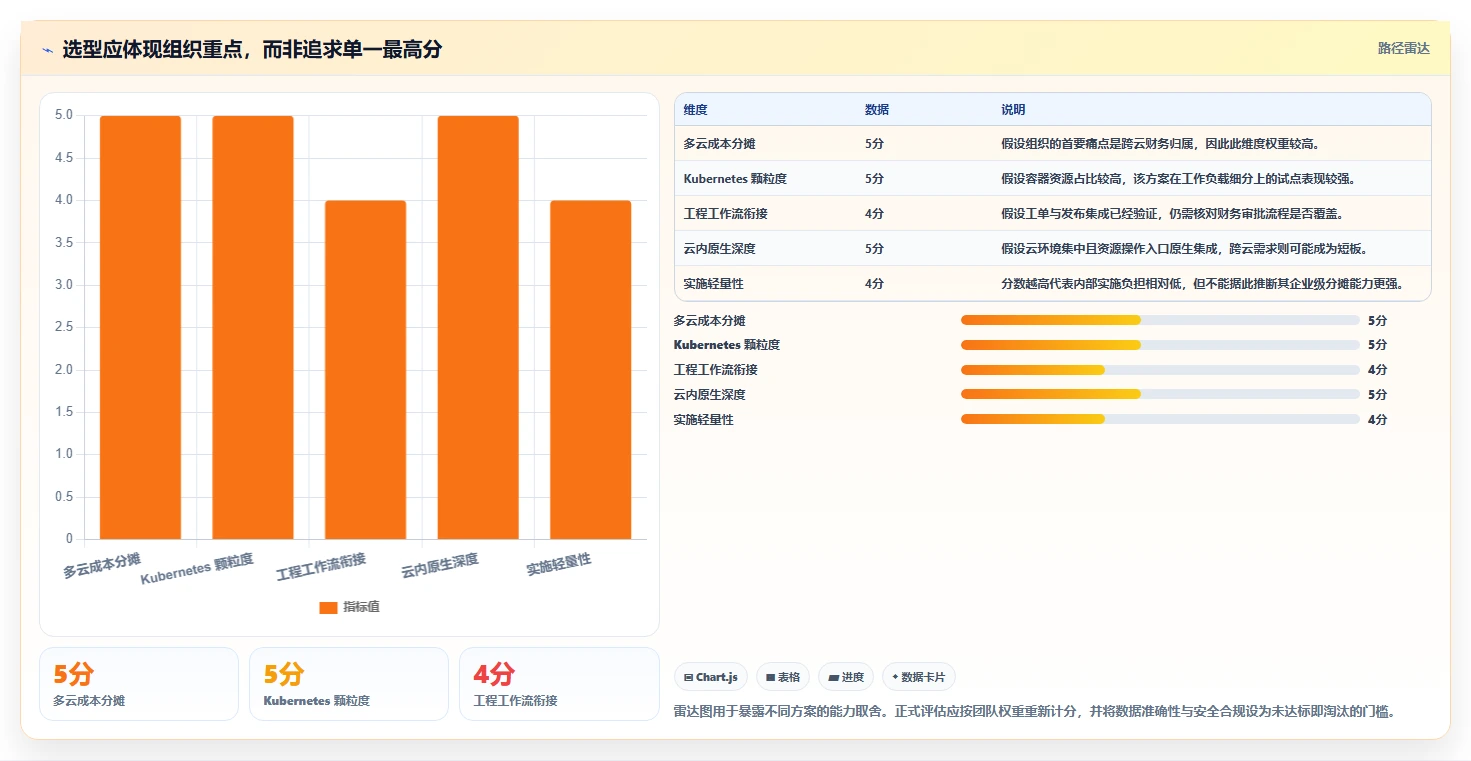Viewport: 1471px width, 761px height.
Task: Select the 路径雷达 tag in the header
Action: point(1404,48)
